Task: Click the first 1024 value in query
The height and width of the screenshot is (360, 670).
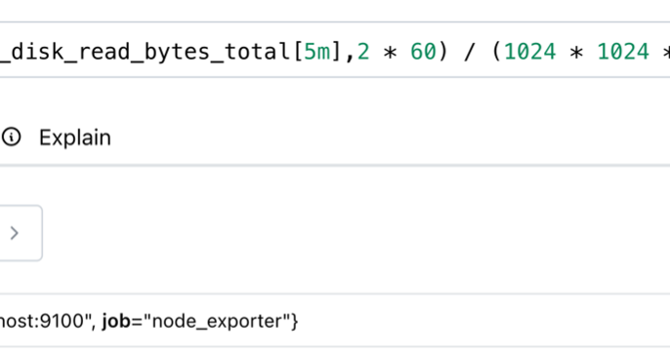Action: pos(530,52)
